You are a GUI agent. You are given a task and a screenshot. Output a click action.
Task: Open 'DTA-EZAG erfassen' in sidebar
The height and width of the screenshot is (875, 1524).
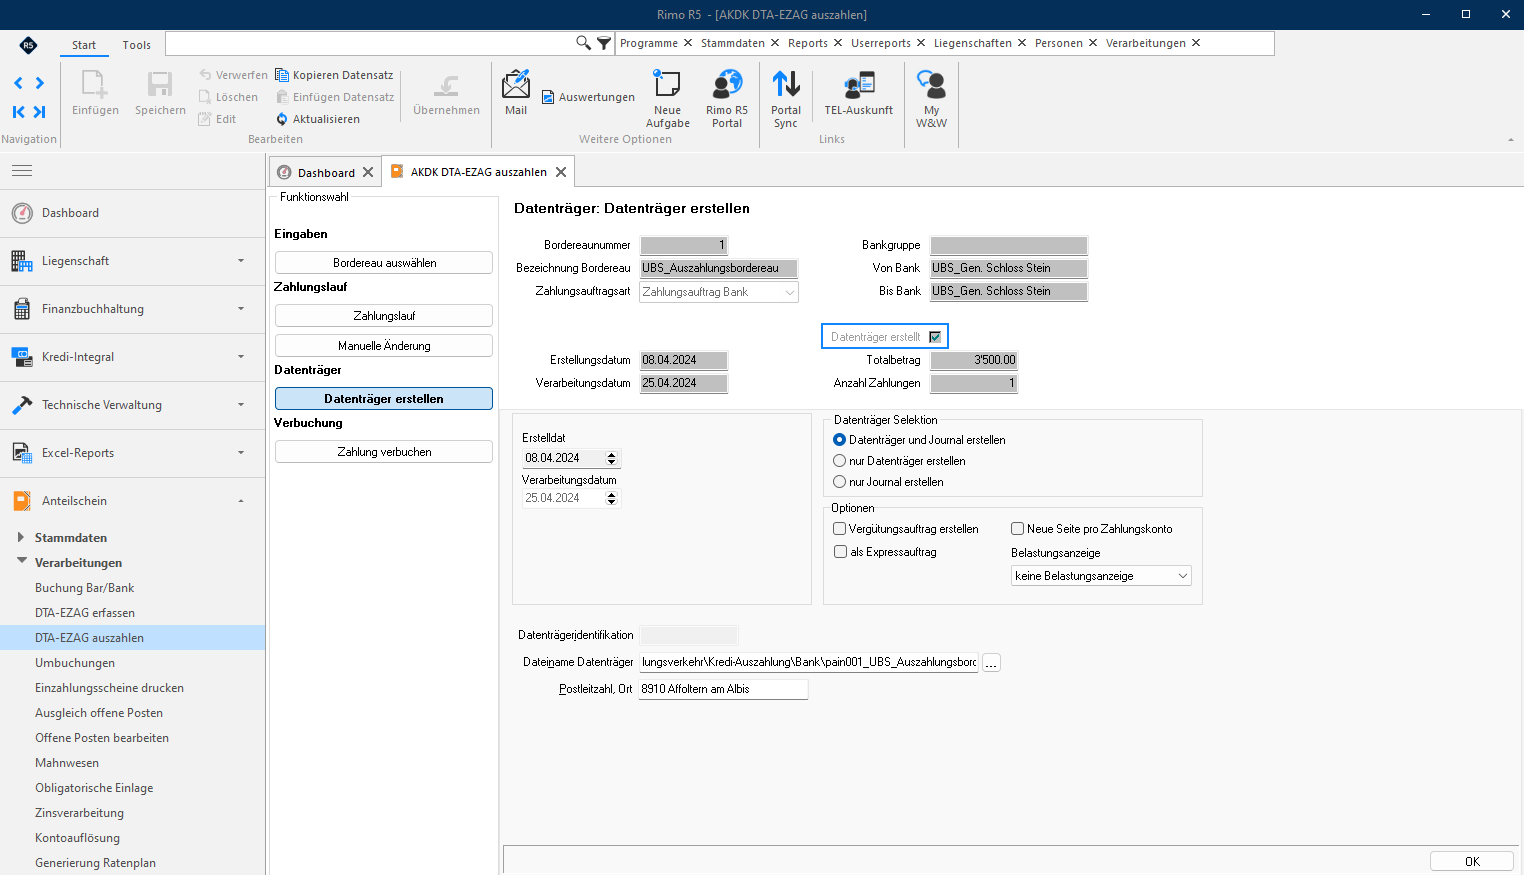pyautogui.click(x=85, y=613)
